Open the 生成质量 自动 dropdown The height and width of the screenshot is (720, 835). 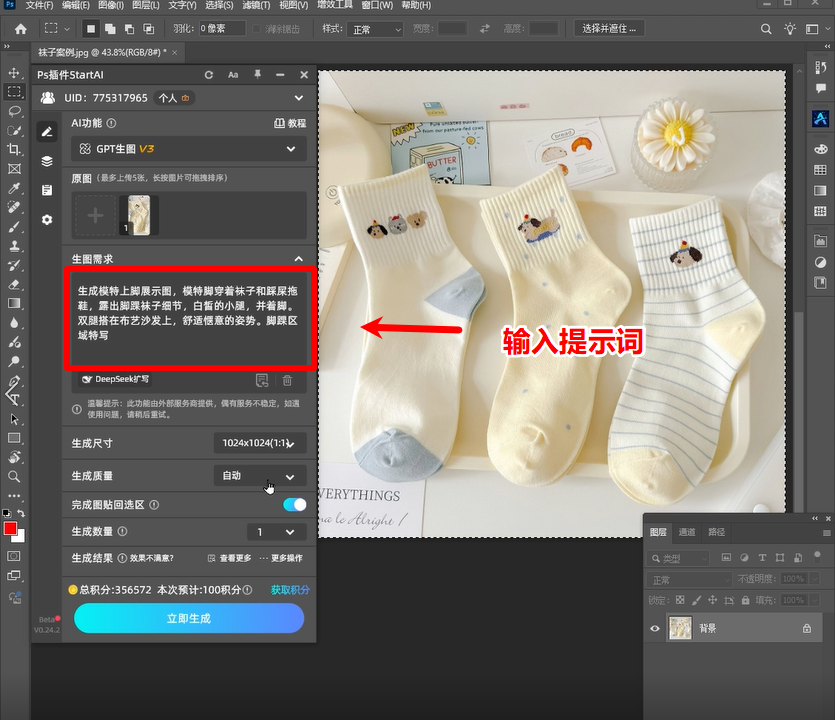260,476
